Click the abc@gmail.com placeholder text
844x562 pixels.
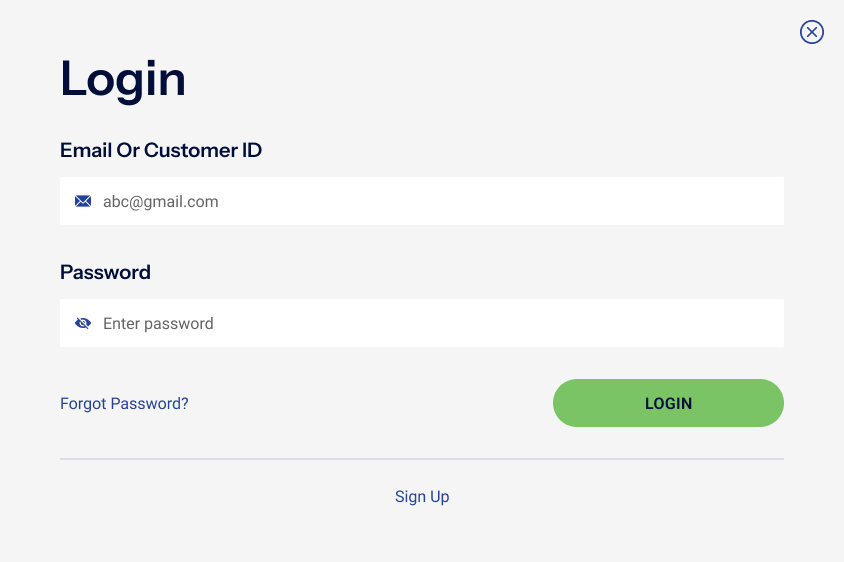(x=160, y=202)
